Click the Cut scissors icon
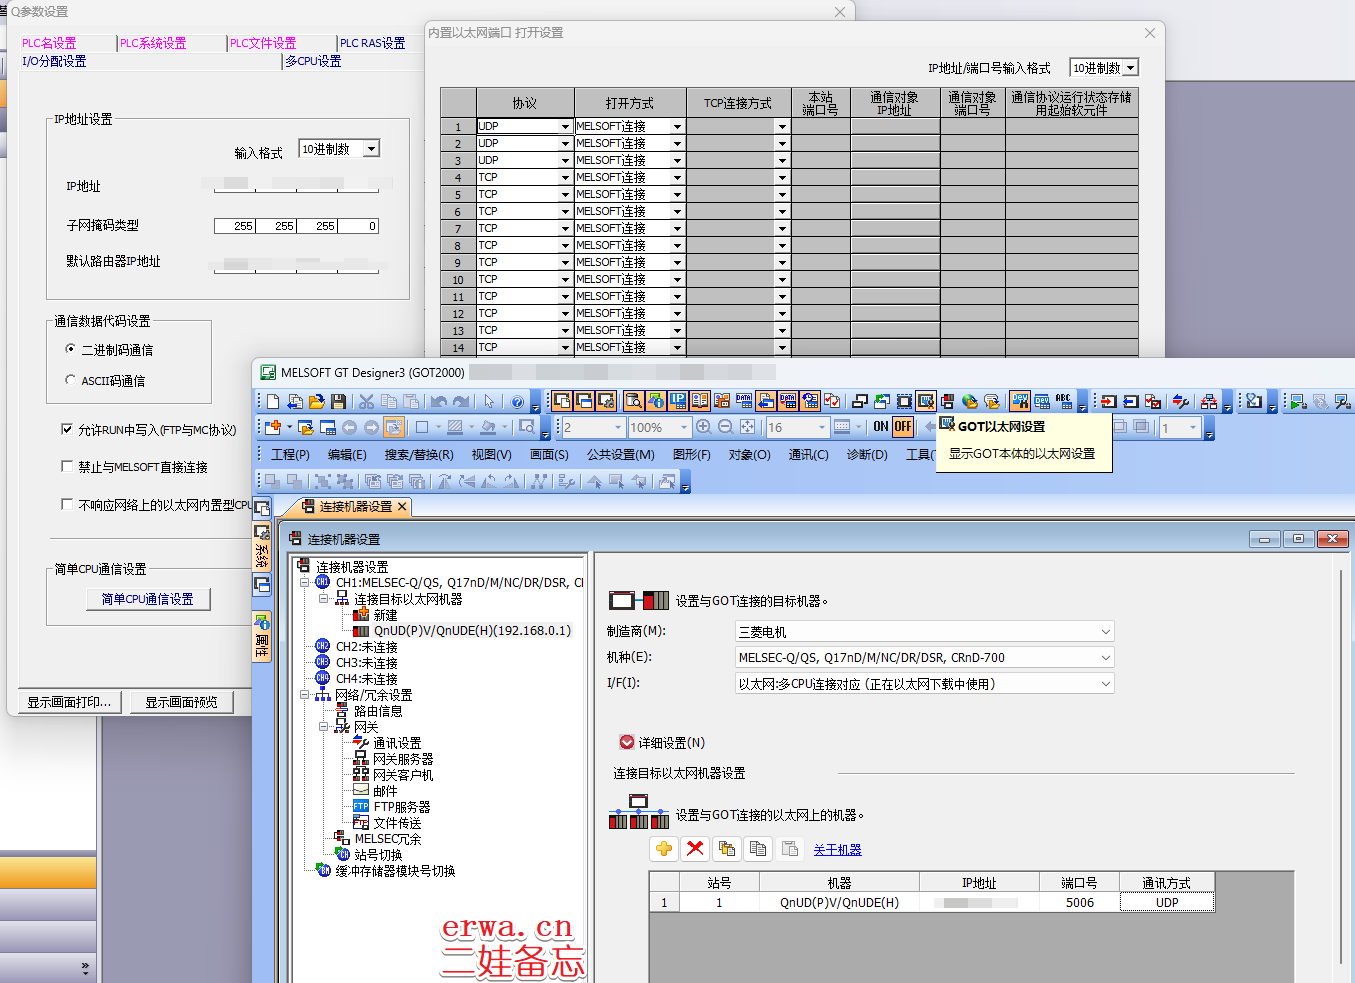 (366, 401)
